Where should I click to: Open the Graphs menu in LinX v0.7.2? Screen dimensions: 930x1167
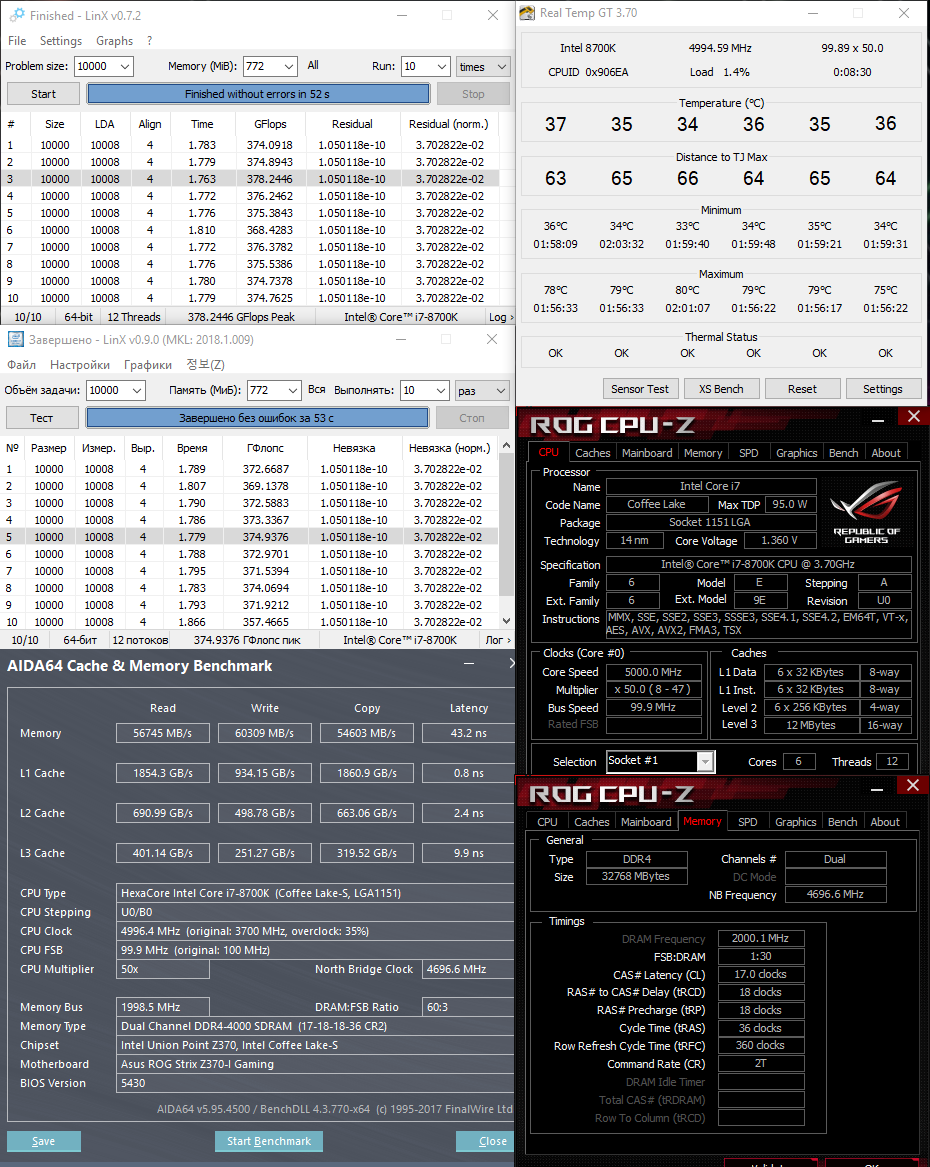(115, 41)
